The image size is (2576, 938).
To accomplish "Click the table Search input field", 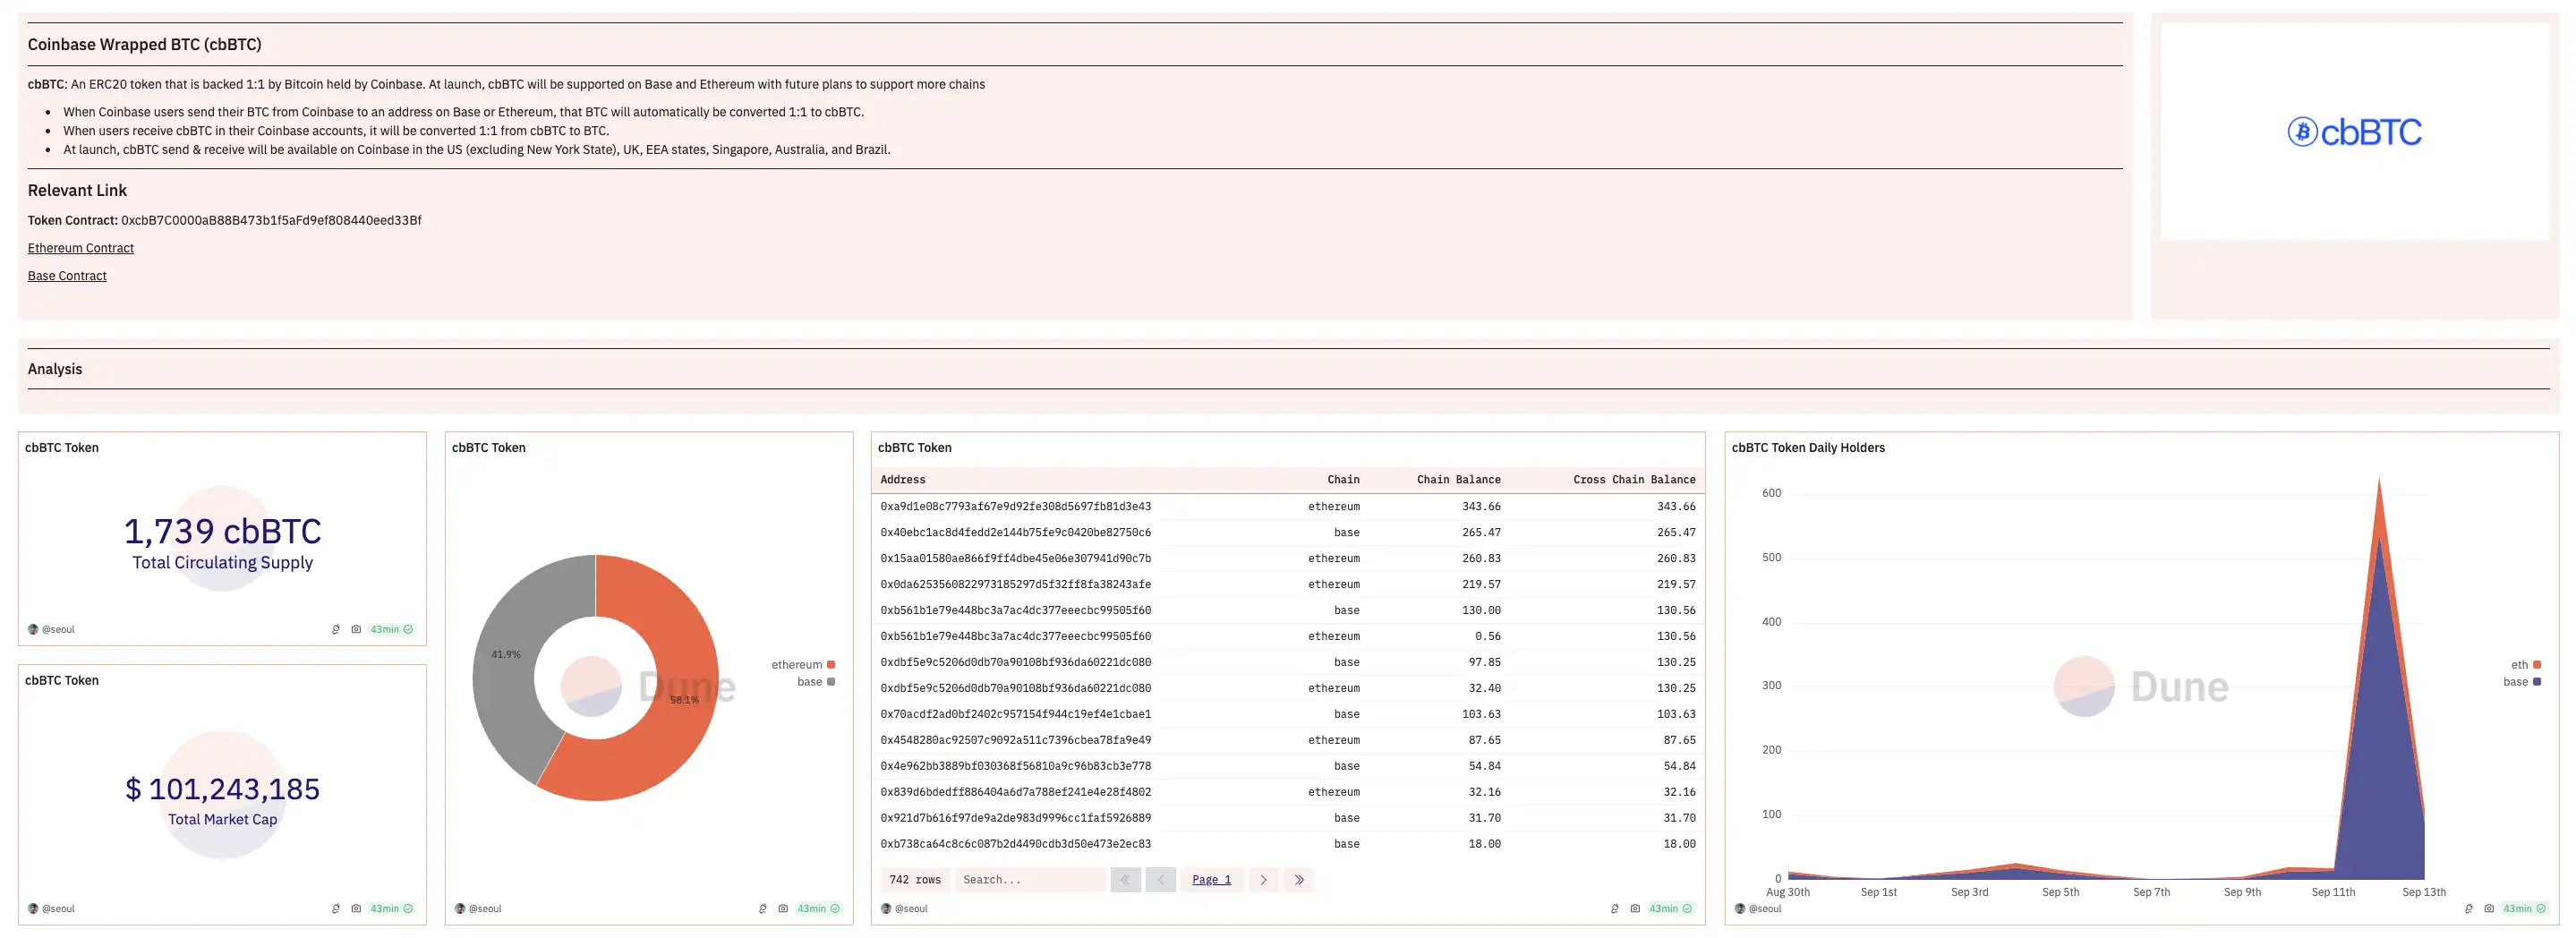I will tap(1029, 879).
